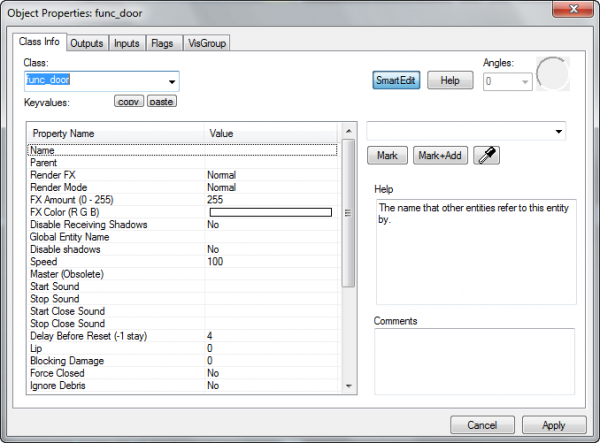
Task: Click the FX Color white swatch
Action: [269, 212]
